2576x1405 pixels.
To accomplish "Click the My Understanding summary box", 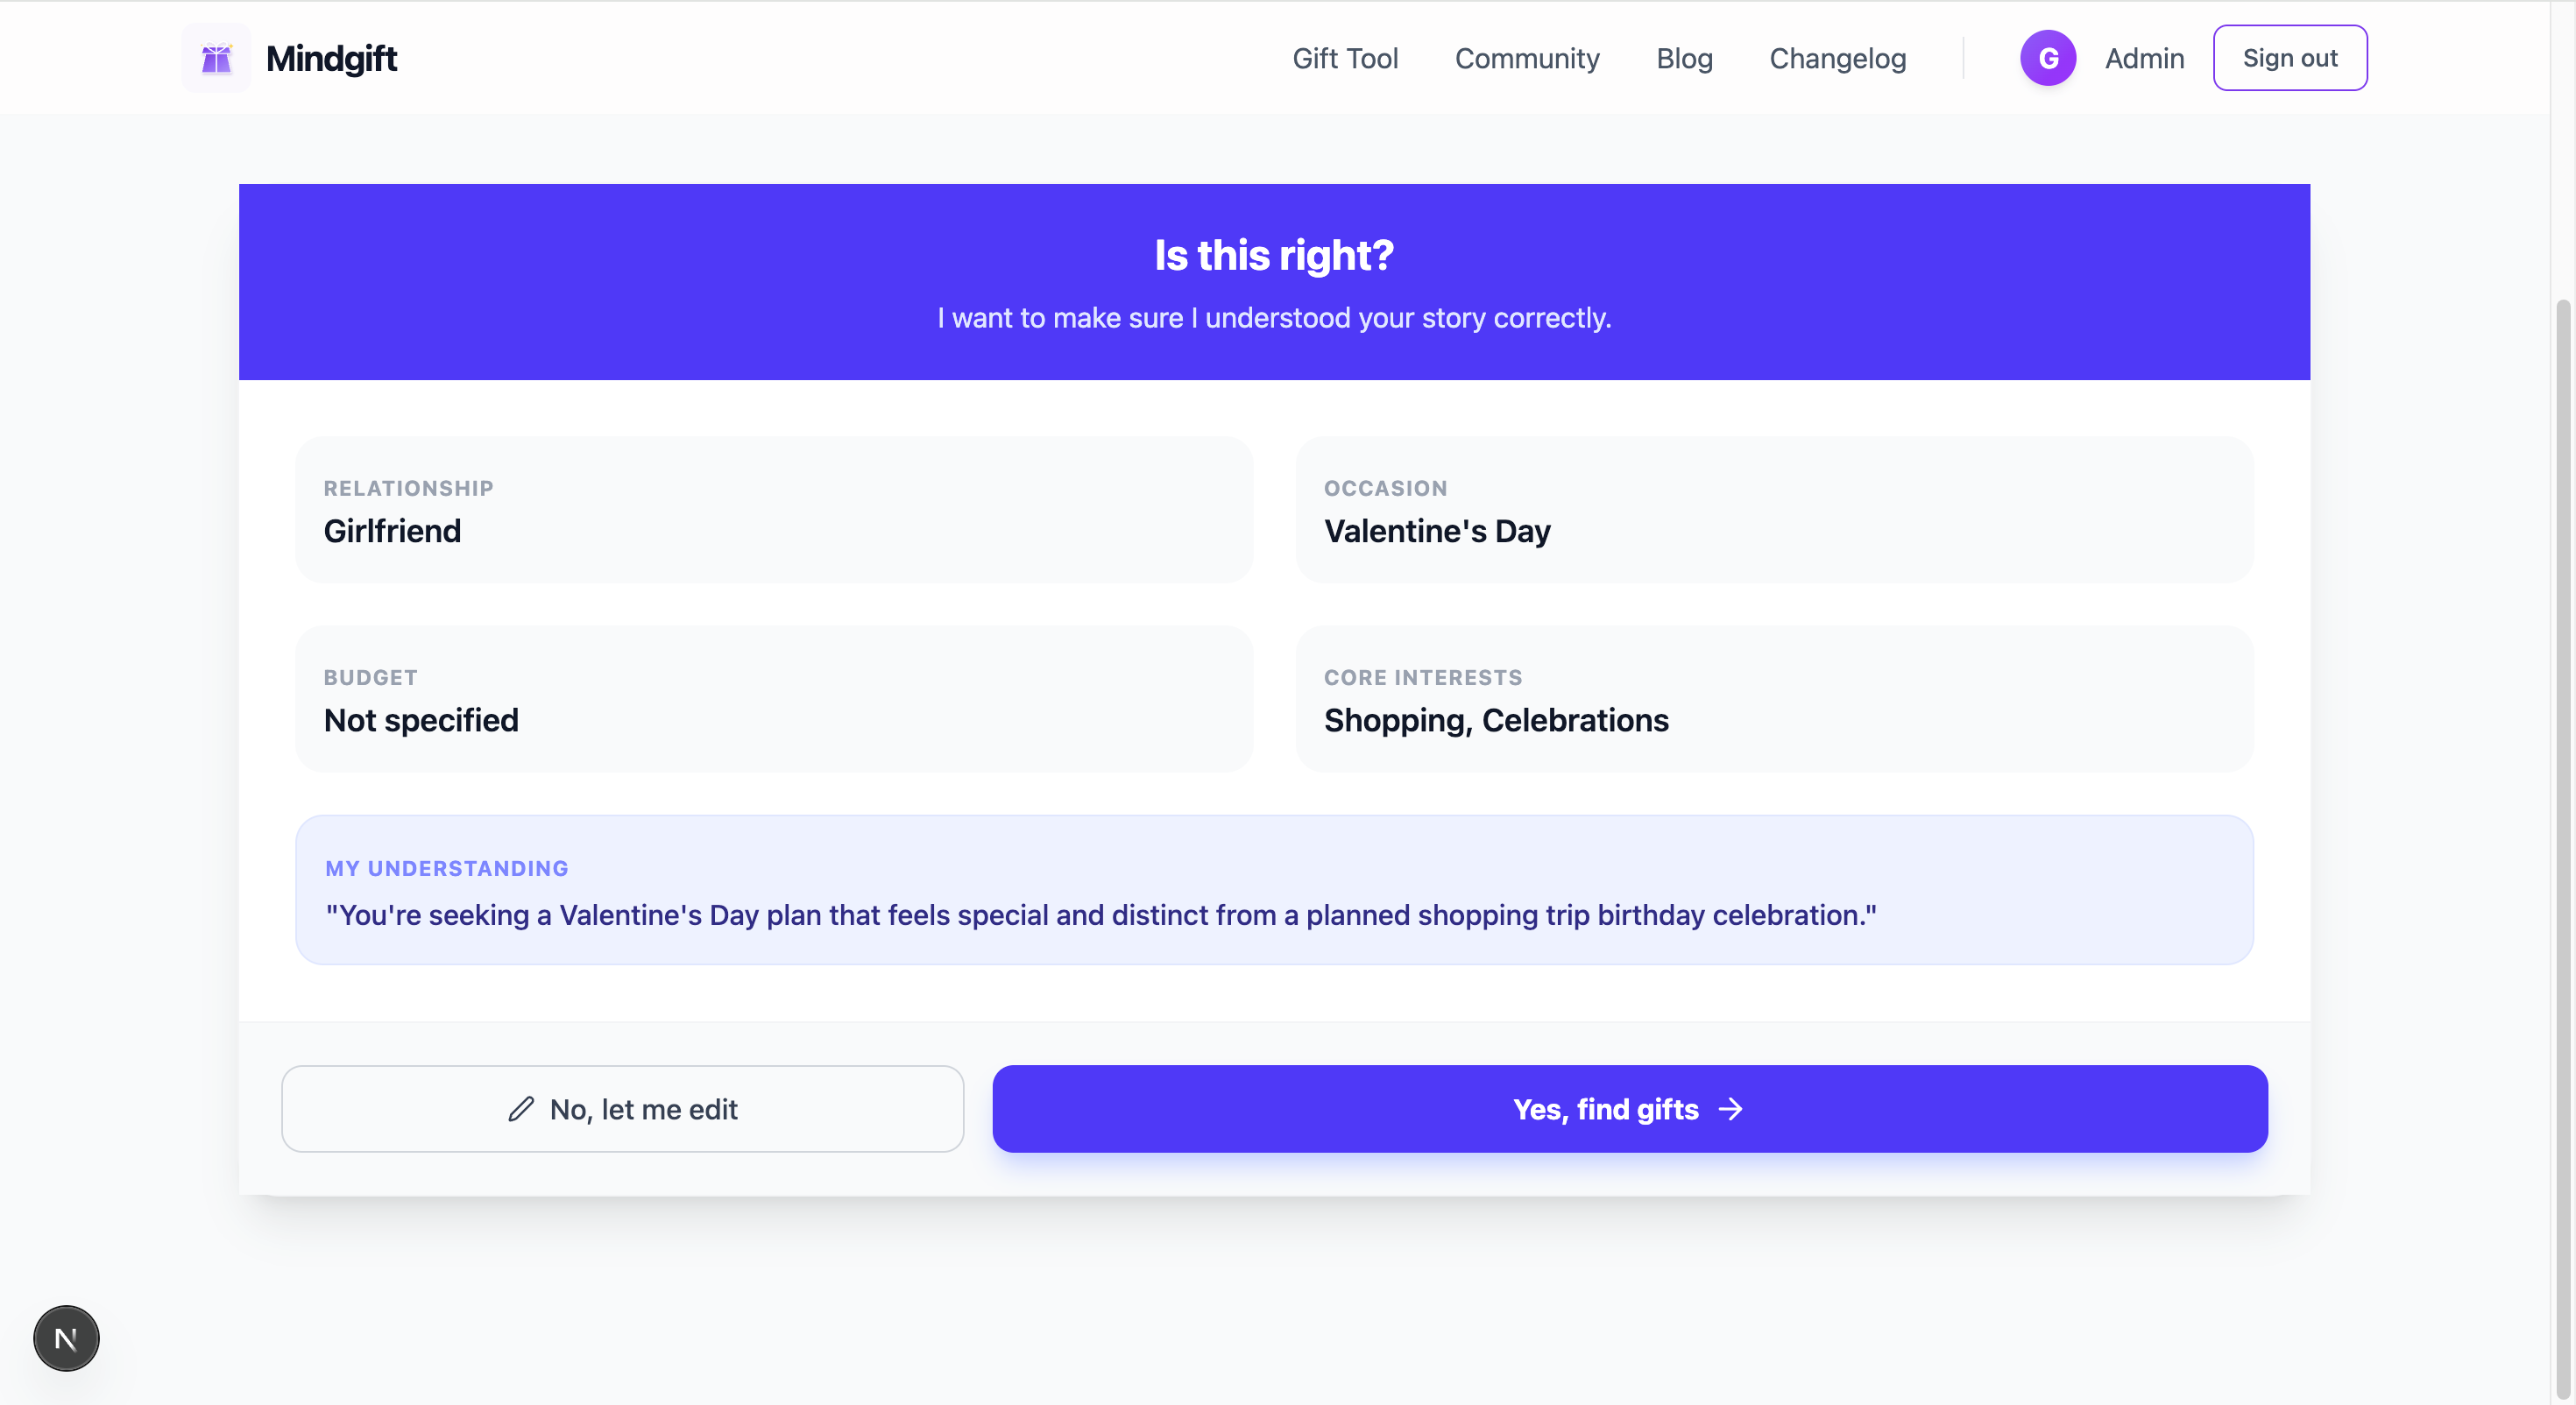I will [x=1274, y=890].
